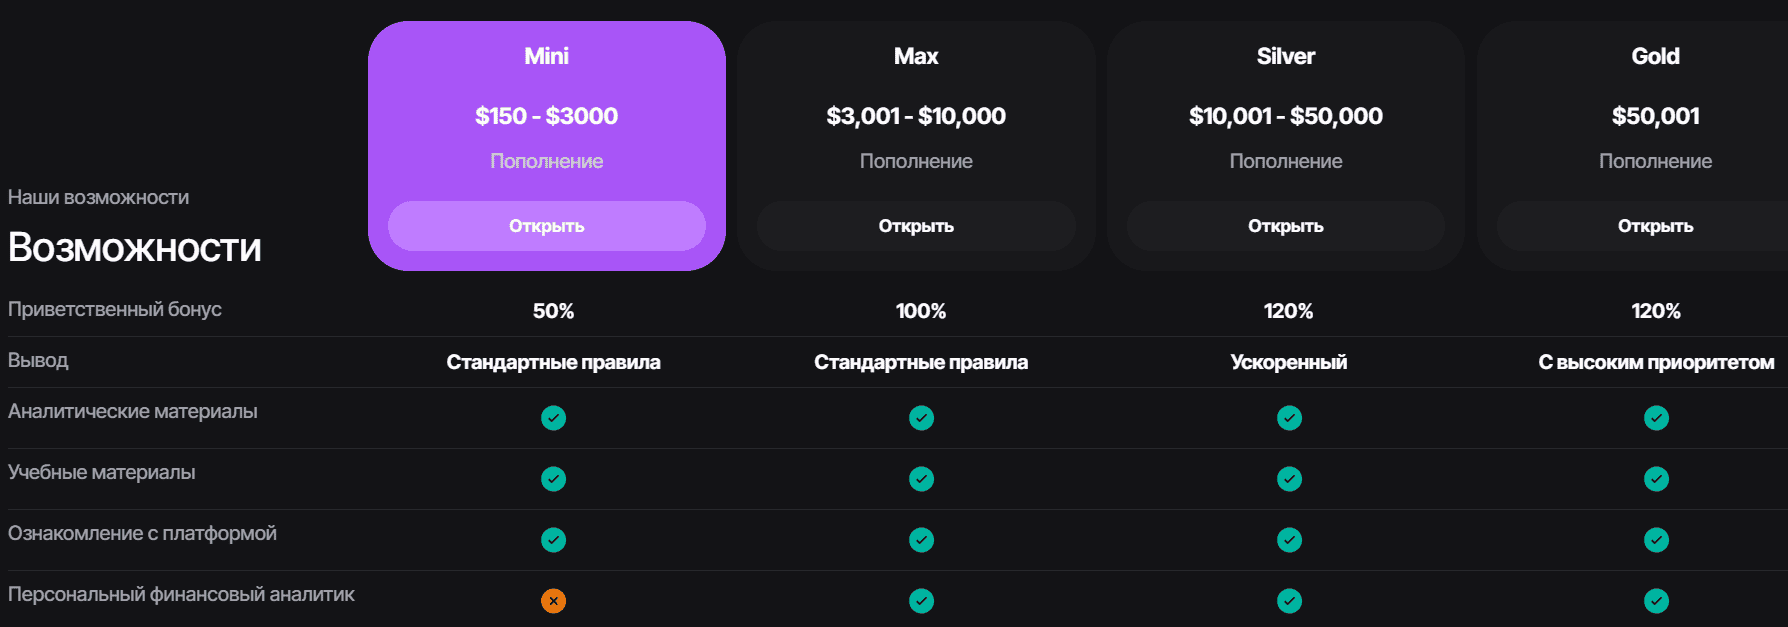Click the Mini 50% welcome bonus value

[x=553, y=311]
